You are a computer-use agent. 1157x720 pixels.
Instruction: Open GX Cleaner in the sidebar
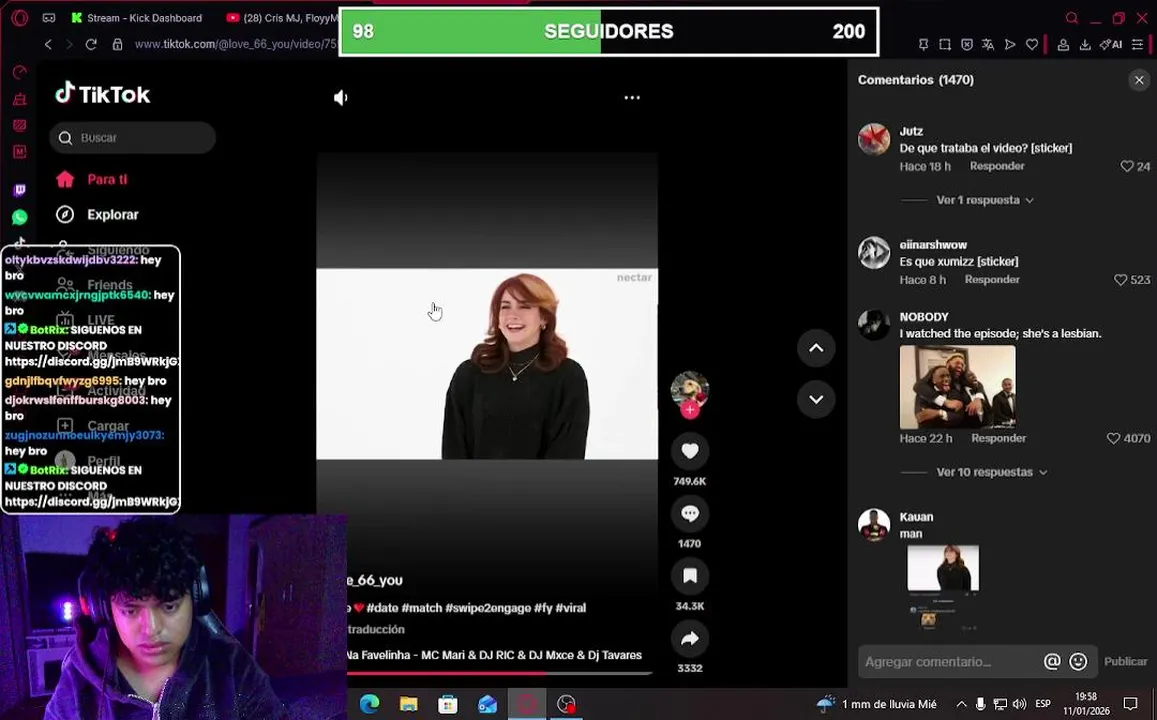point(20,99)
